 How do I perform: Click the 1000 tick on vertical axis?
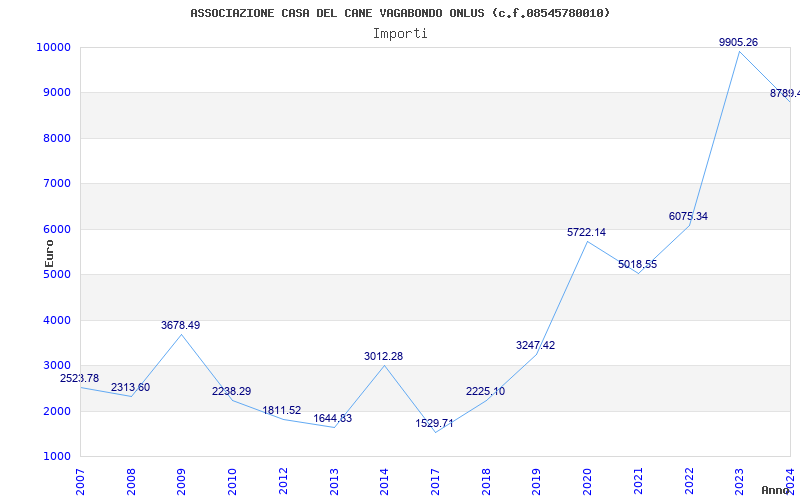click(x=56, y=457)
